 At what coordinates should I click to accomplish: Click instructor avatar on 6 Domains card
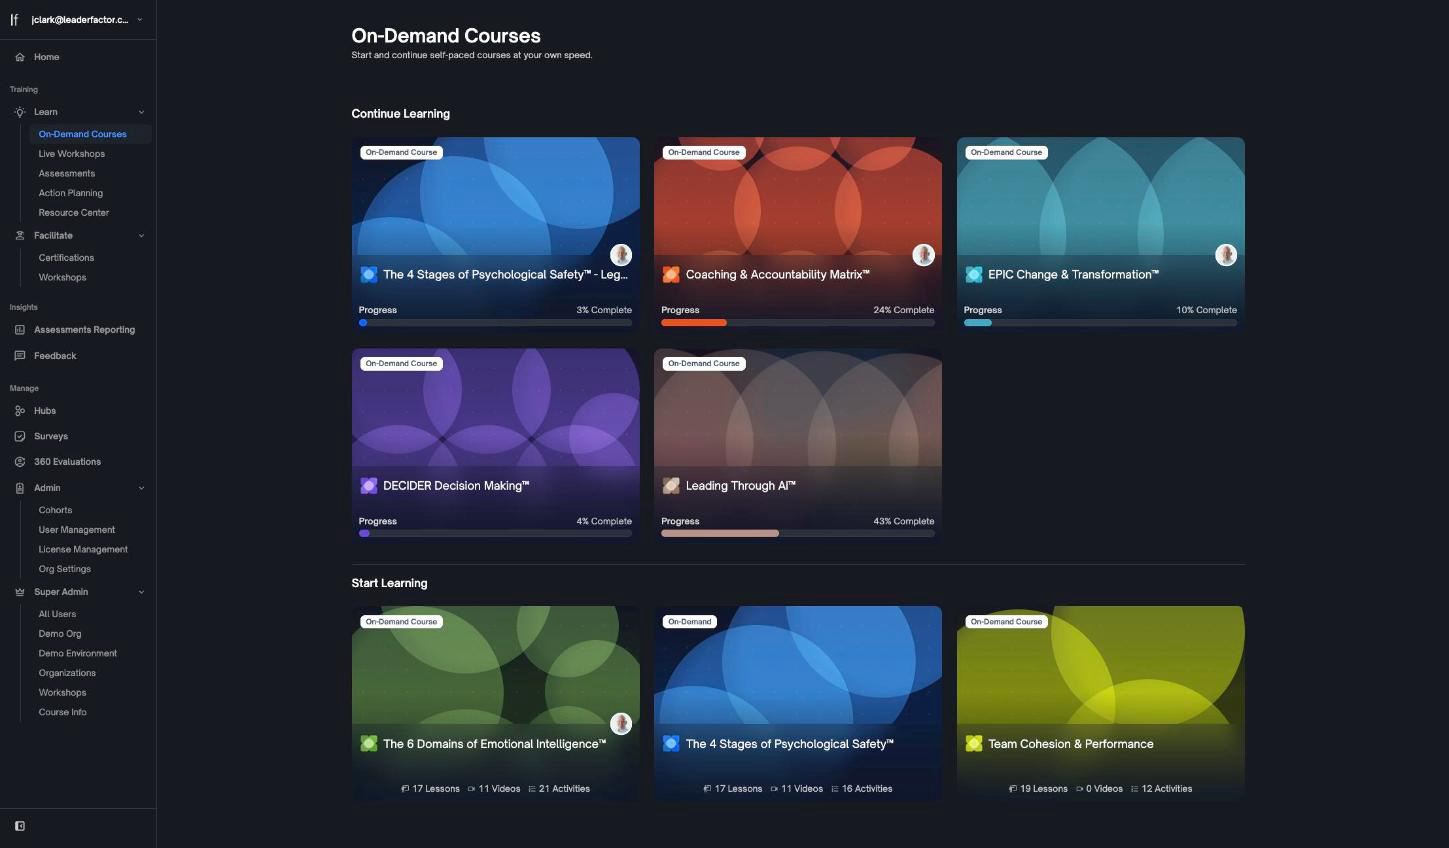coord(621,723)
